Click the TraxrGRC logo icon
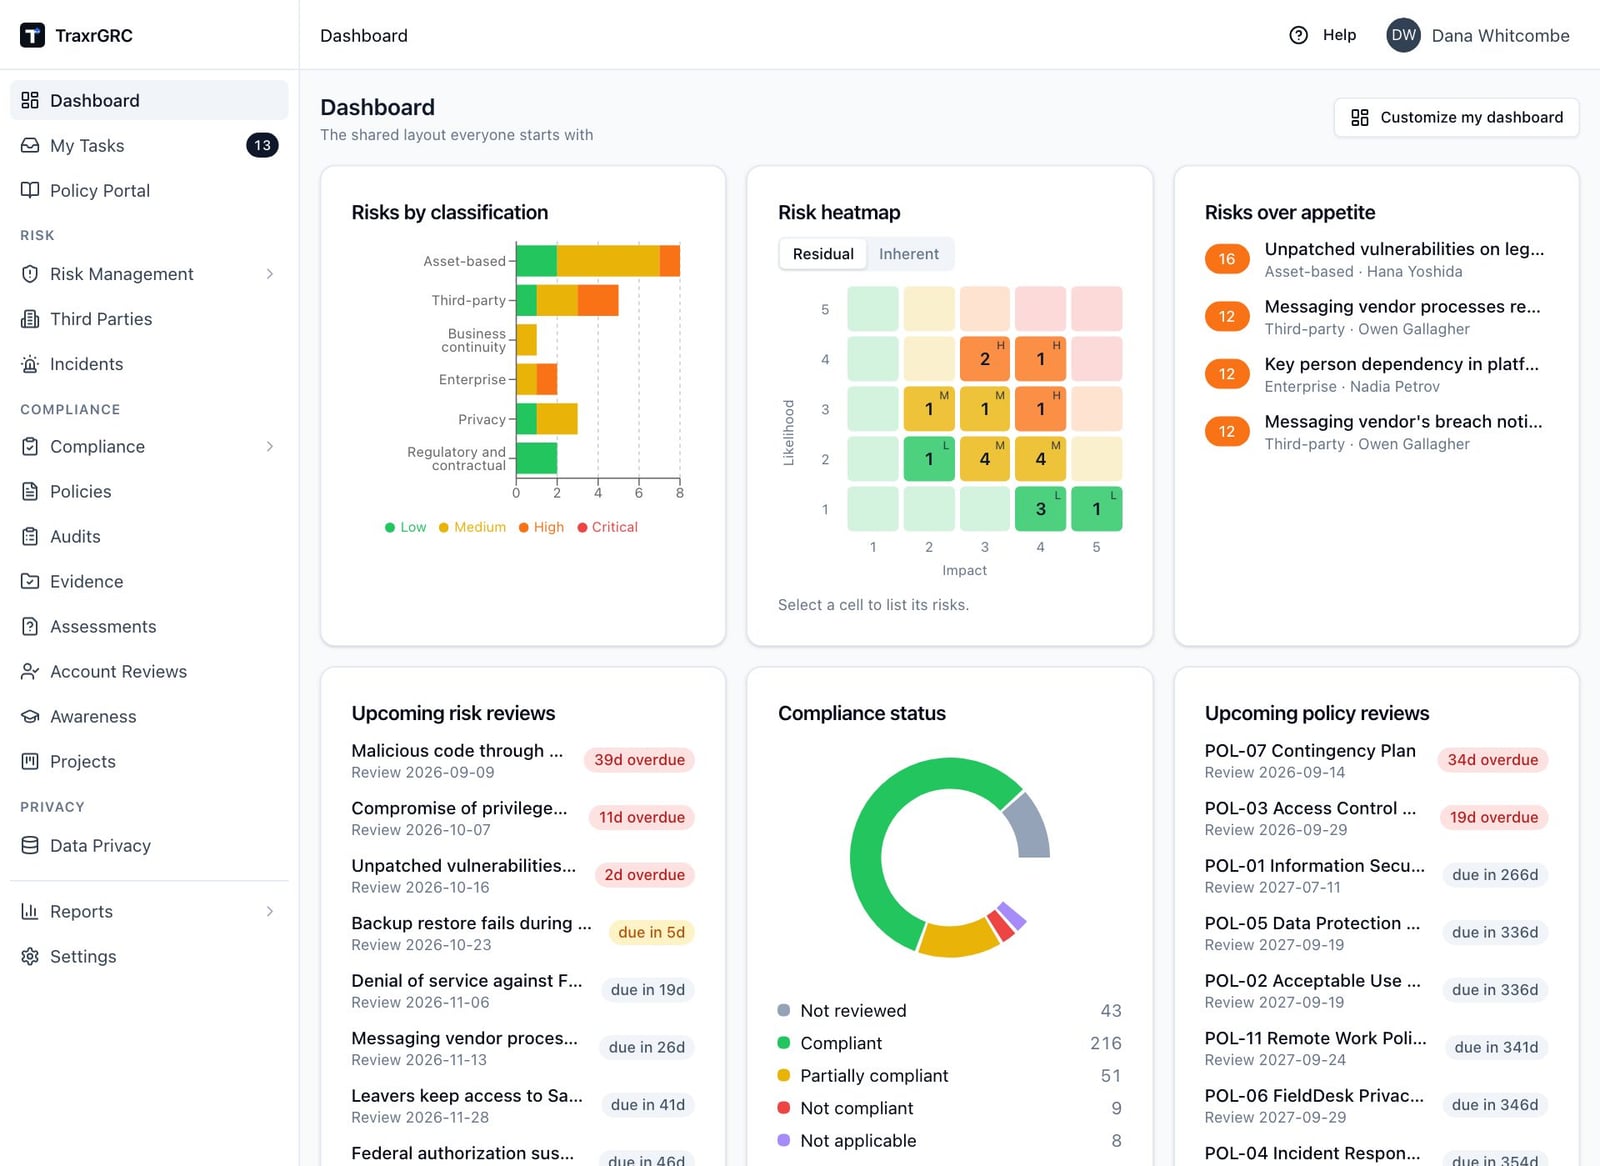Image resolution: width=1600 pixels, height=1166 pixels. coord(32,35)
